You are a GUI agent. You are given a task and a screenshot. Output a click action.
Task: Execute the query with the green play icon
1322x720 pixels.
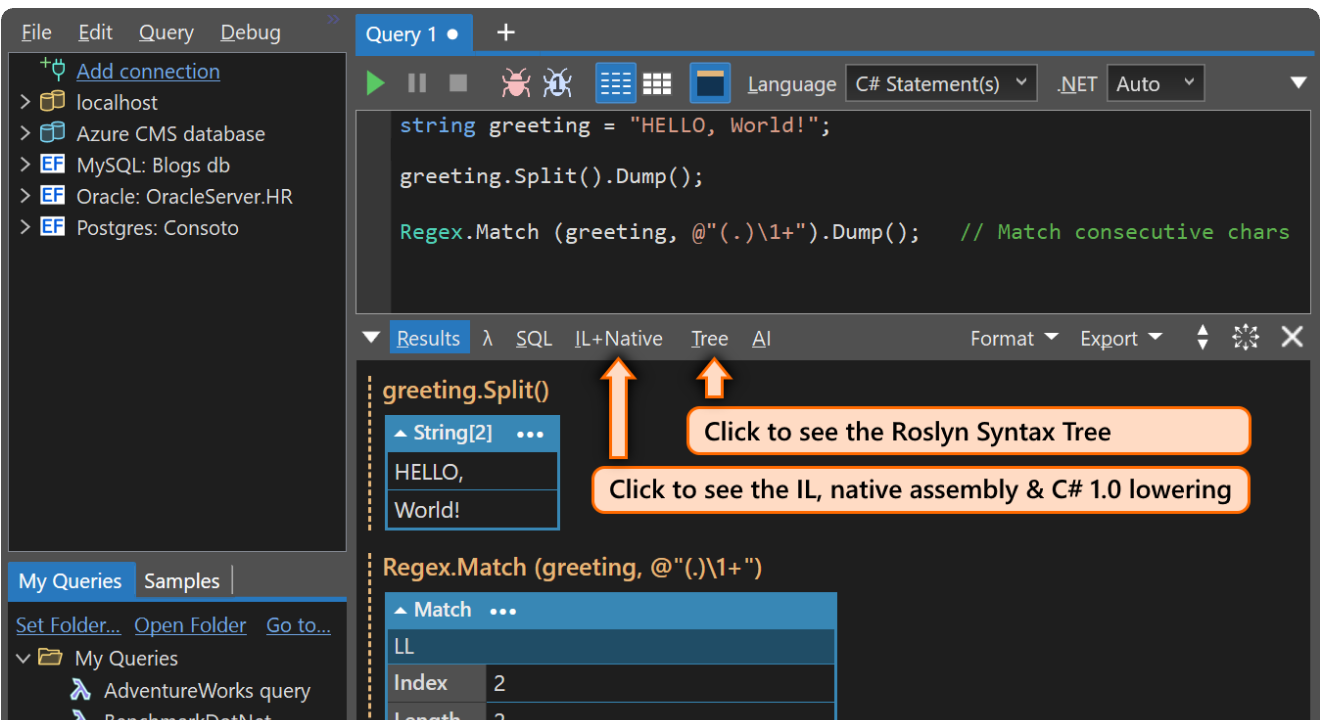375,83
